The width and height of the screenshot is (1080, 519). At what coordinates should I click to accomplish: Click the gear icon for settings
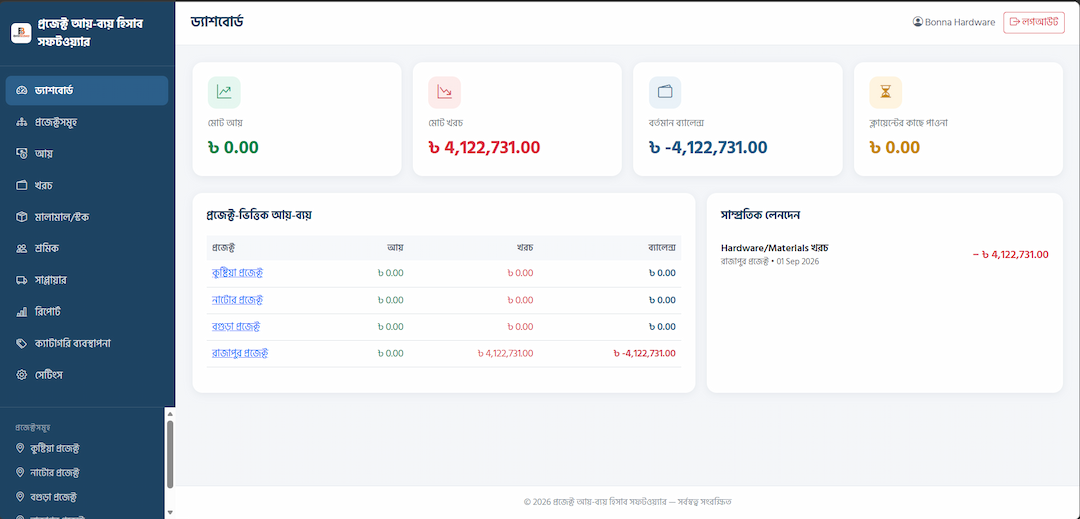click(x=21, y=375)
